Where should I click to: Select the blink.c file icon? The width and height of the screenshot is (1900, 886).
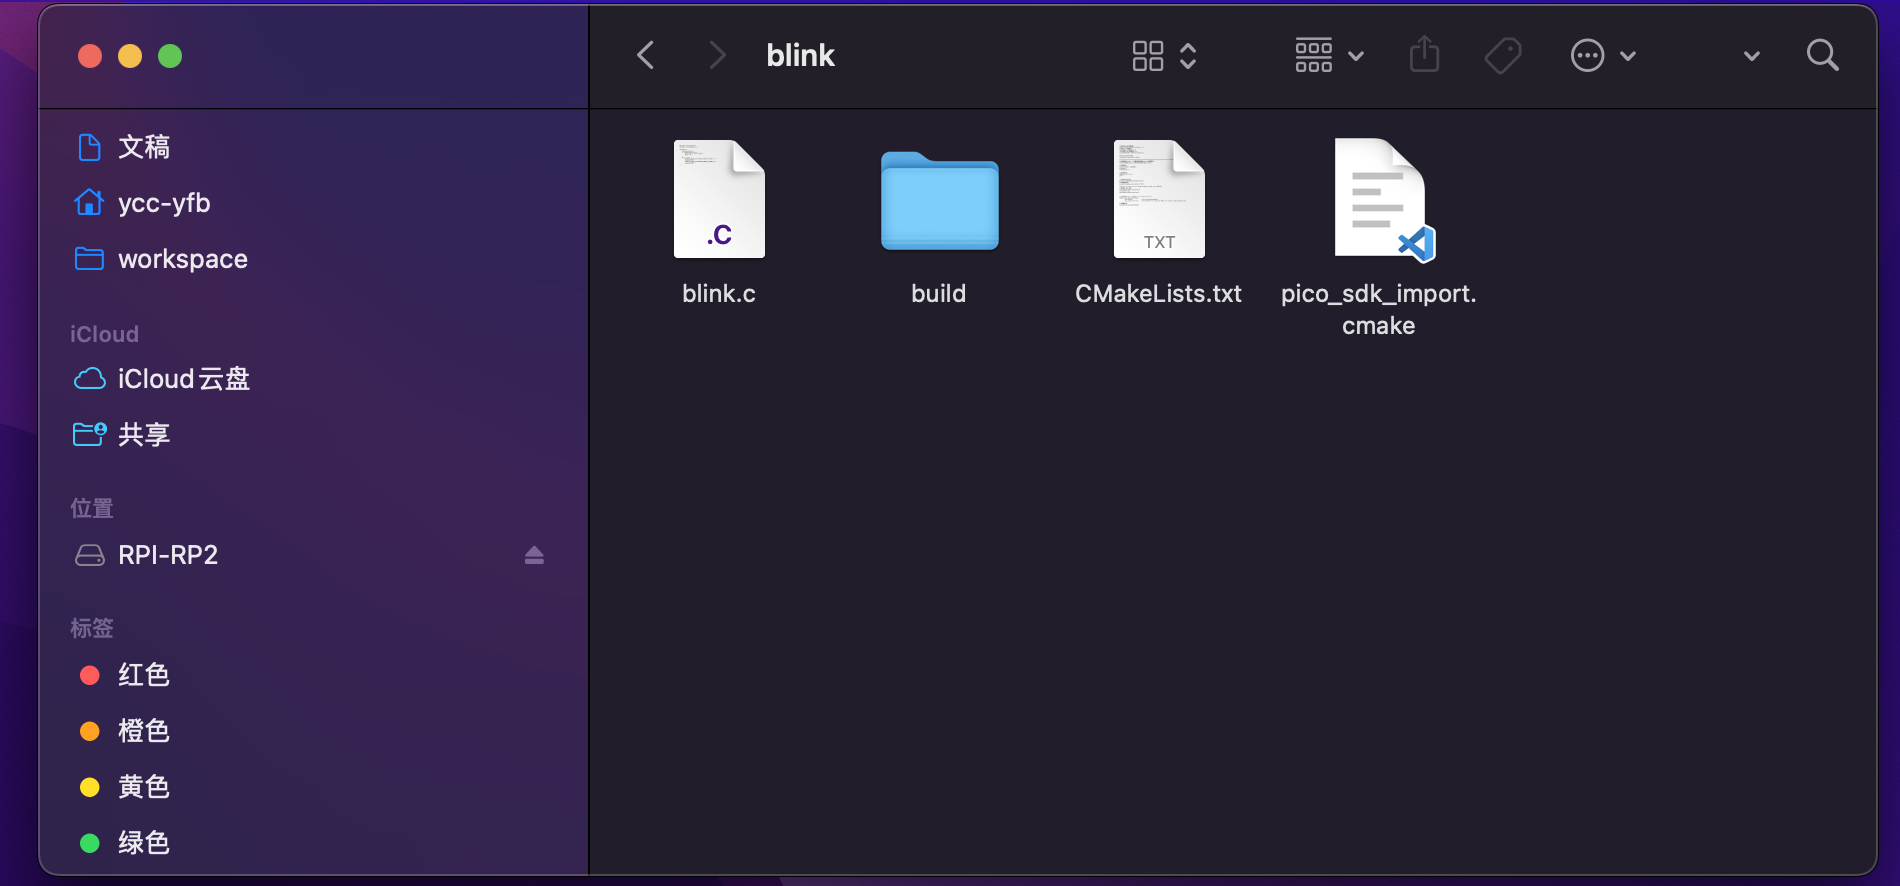(719, 199)
